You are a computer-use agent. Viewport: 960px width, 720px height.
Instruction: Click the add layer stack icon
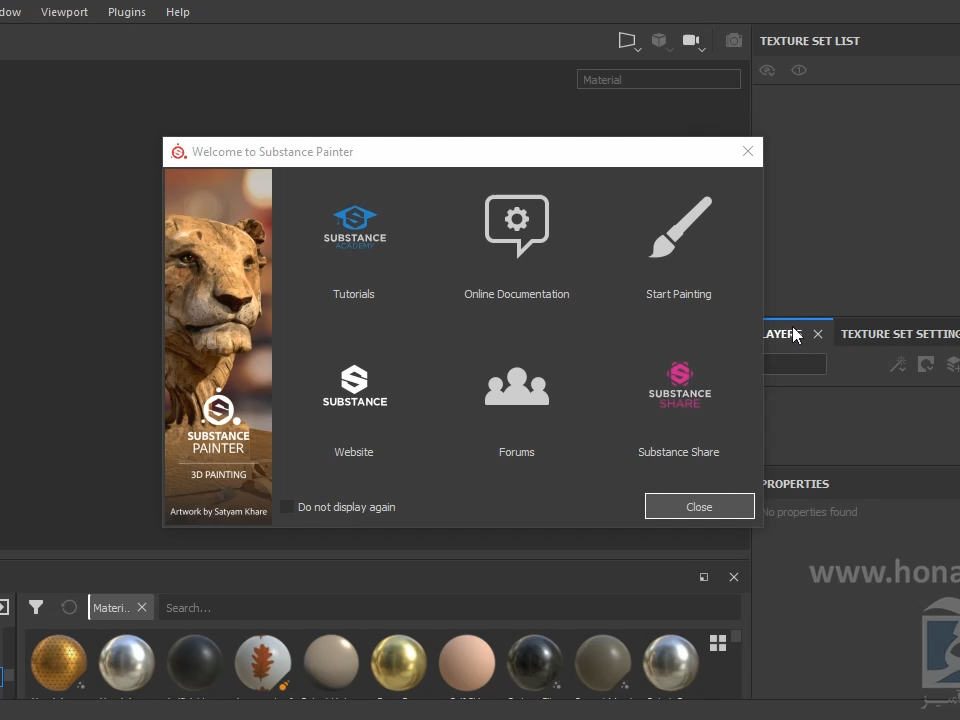(x=953, y=365)
